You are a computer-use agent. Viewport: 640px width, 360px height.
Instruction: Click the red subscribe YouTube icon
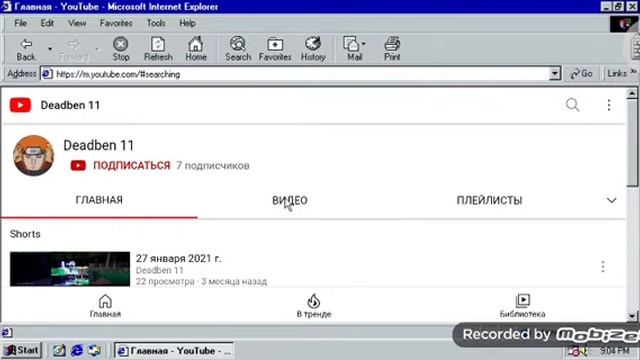coord(78,165)
